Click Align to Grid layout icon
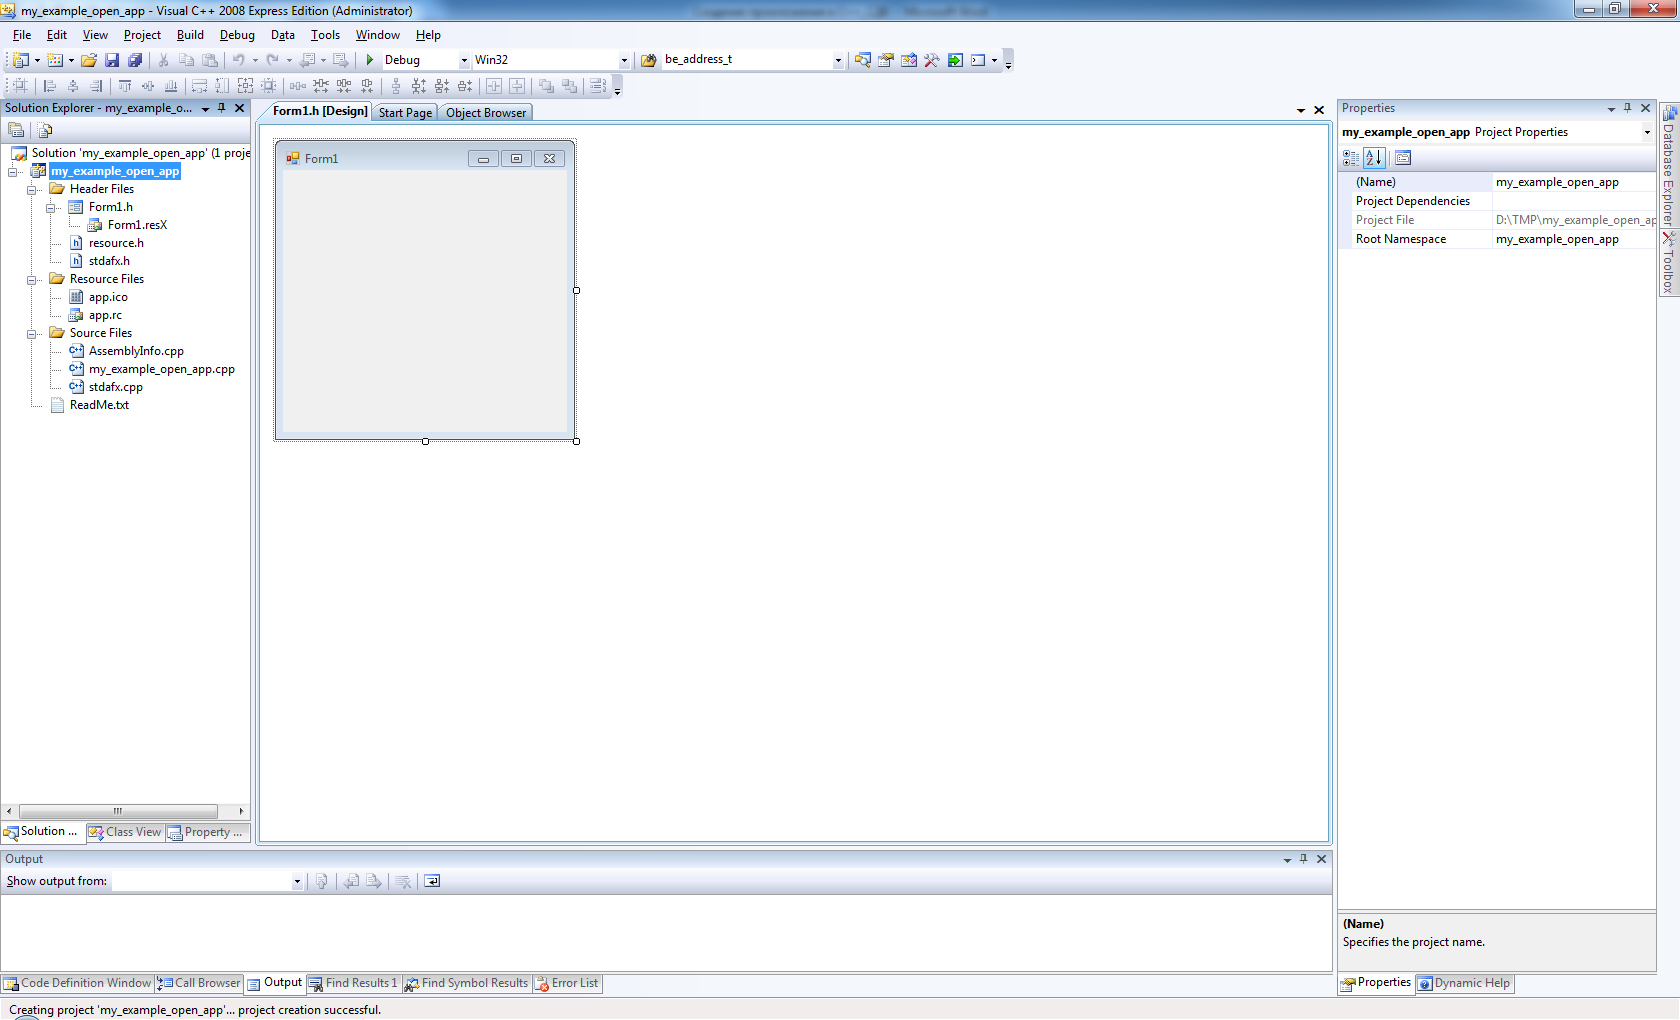 (x=20, y=86)
